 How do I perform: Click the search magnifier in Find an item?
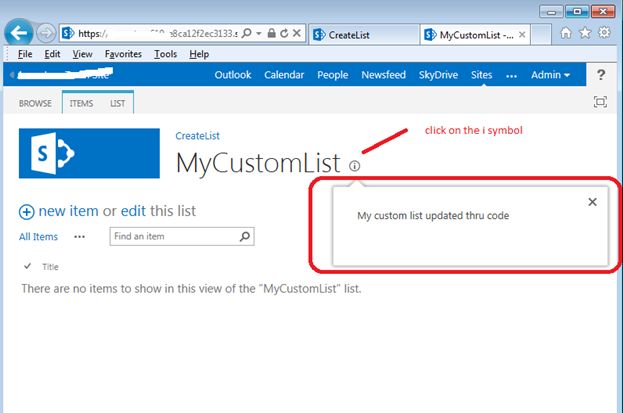[245, 237]
